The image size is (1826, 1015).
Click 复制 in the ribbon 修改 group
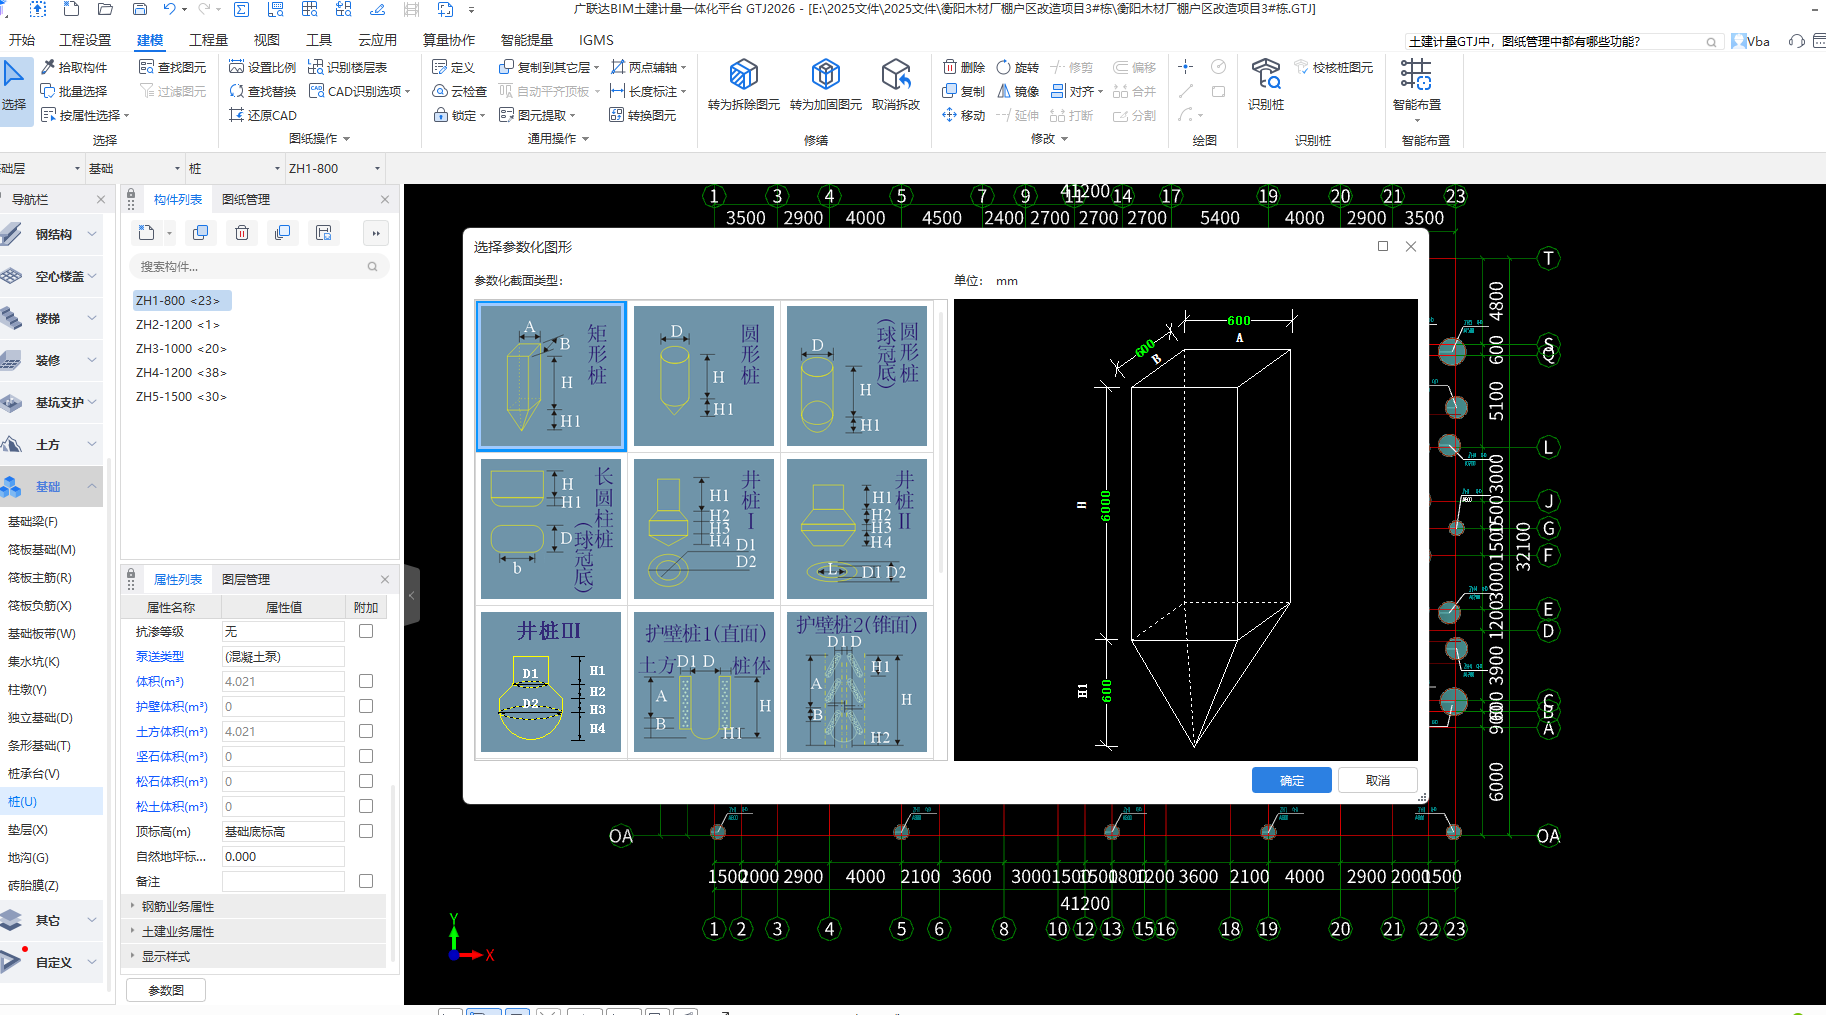(964, 91)
